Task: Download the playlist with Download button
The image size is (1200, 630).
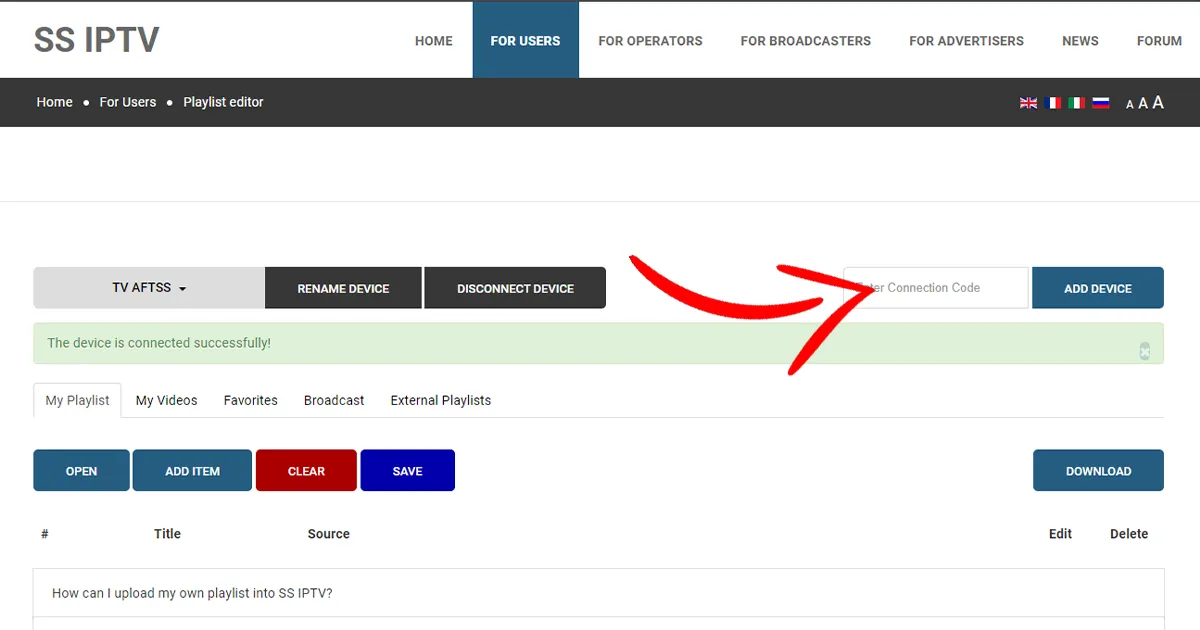Action: 1098,471
